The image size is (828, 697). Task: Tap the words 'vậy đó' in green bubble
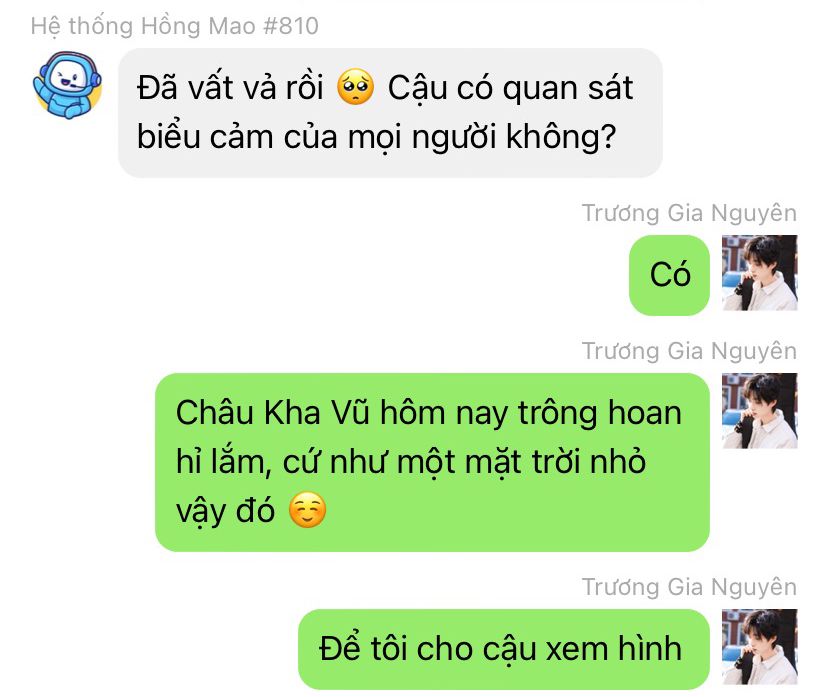[225, 511]
